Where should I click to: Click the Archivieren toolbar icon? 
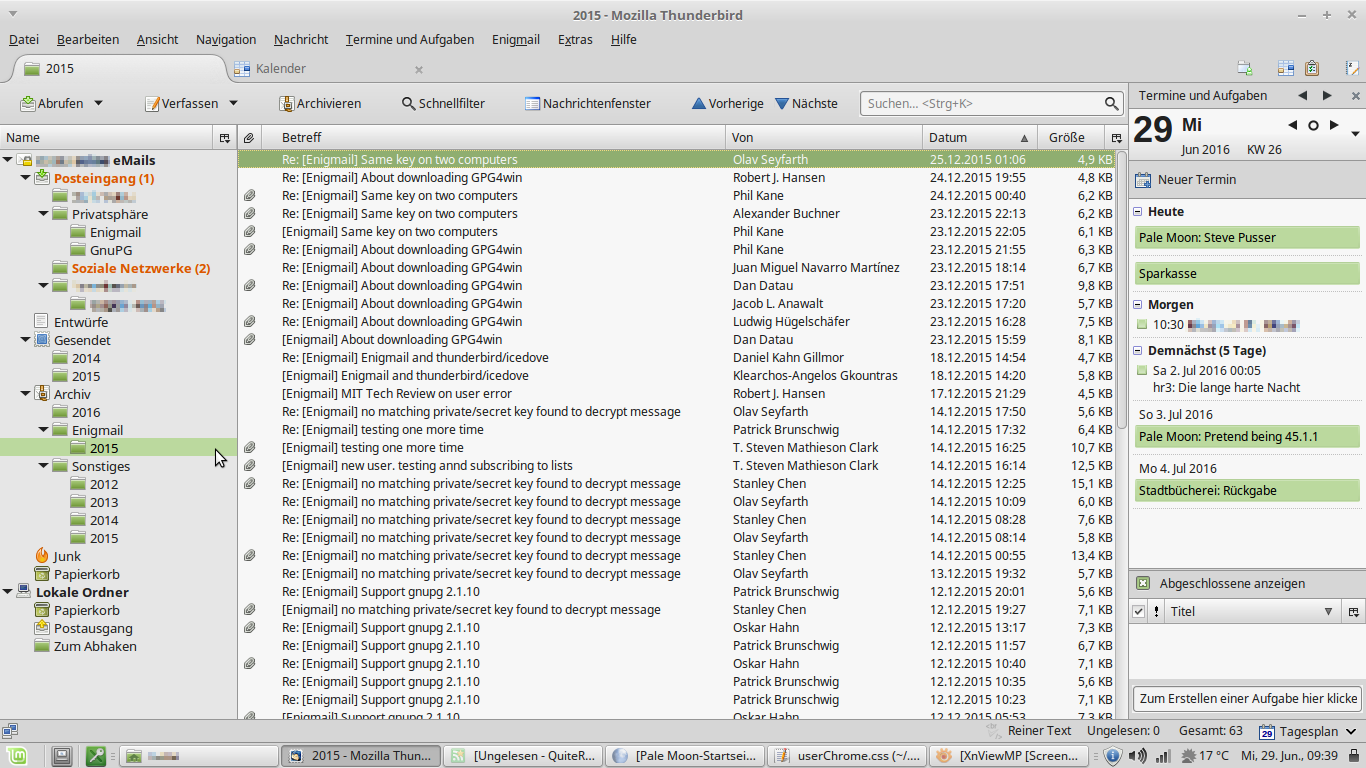(287, 103)
